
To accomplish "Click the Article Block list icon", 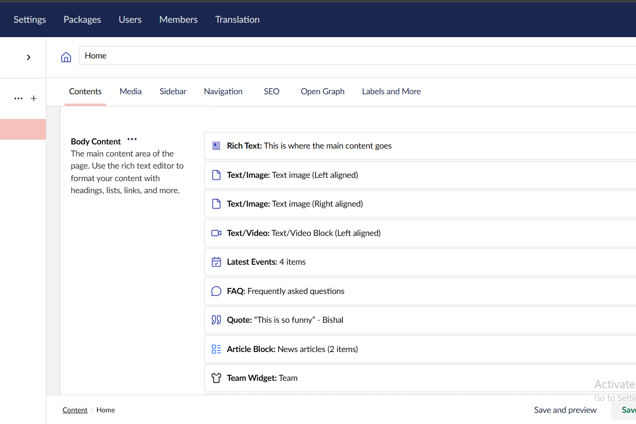I will (x=216, y=349).
